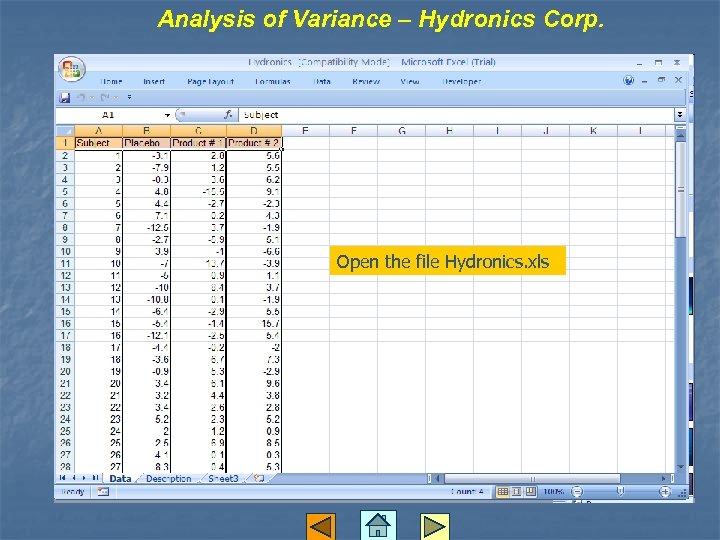720x540 pixels.
Task: Expand the formula bar
Action: click(x=680, y=114)
